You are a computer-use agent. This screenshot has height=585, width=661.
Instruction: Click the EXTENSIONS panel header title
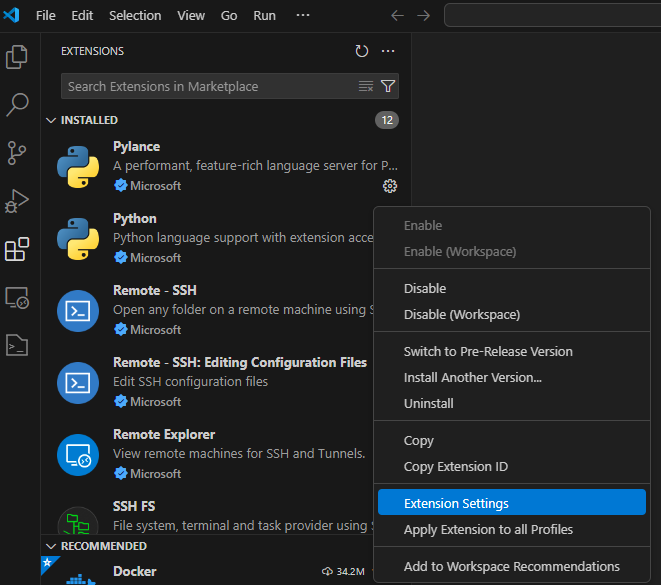(92, 51)
